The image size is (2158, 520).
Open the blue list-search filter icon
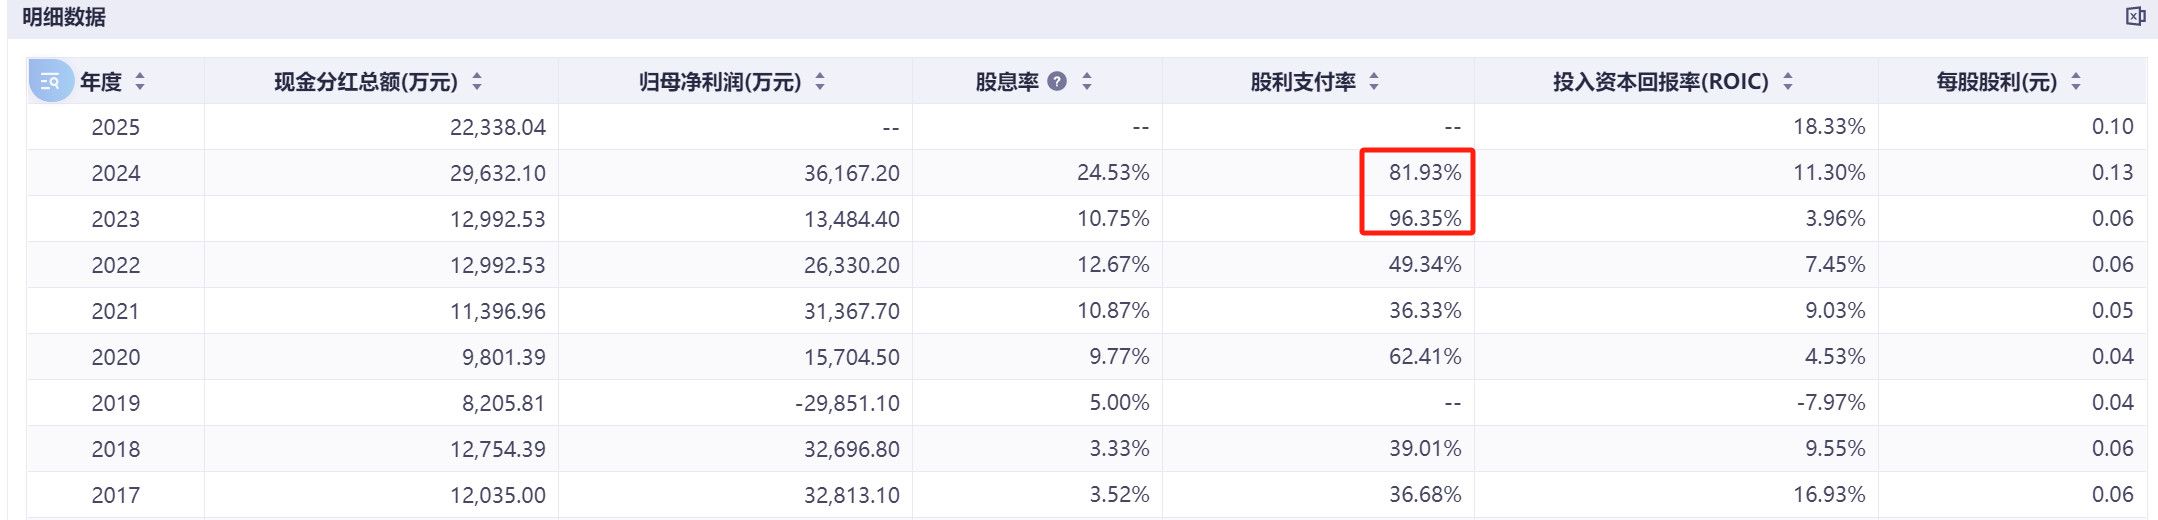click(50, 81)
